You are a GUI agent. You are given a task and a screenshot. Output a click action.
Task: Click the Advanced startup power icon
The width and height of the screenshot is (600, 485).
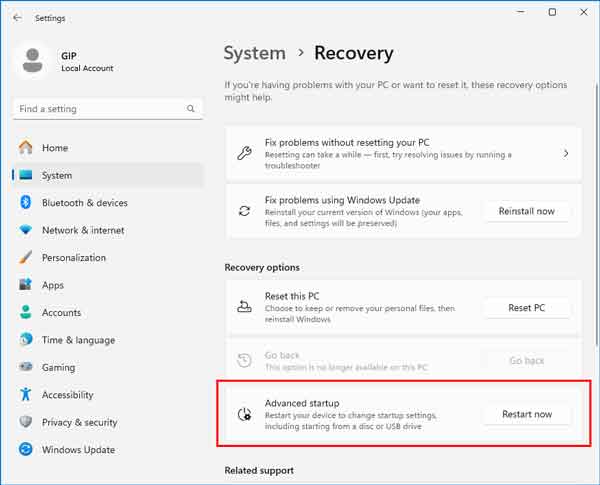244,414
